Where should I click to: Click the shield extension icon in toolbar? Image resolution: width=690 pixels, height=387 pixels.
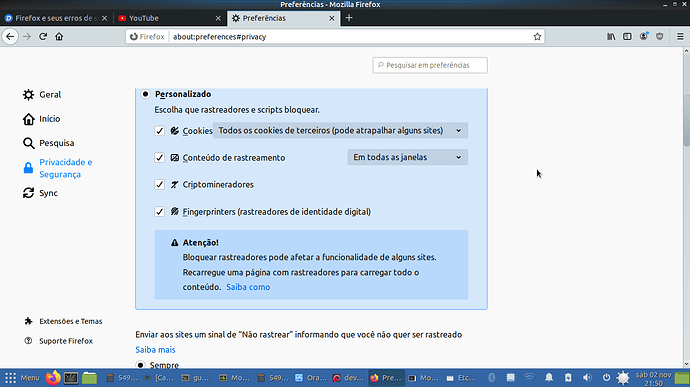pyautogui.click(x=659, y=37)
